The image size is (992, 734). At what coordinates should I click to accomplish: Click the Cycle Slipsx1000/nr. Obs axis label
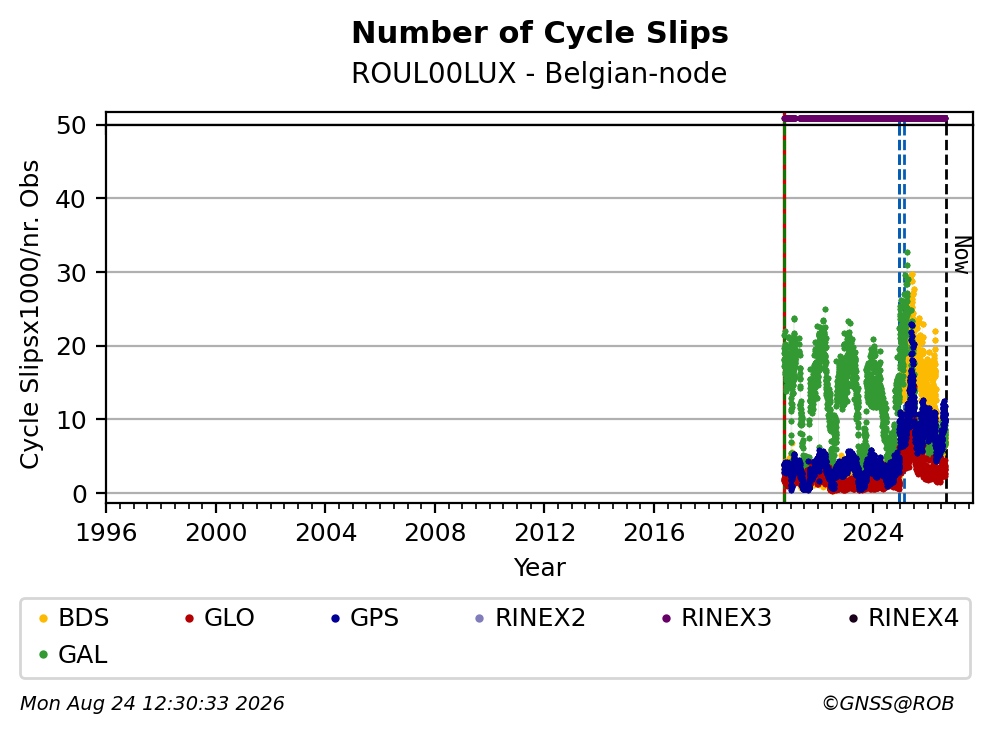click(x=30, y=314)
